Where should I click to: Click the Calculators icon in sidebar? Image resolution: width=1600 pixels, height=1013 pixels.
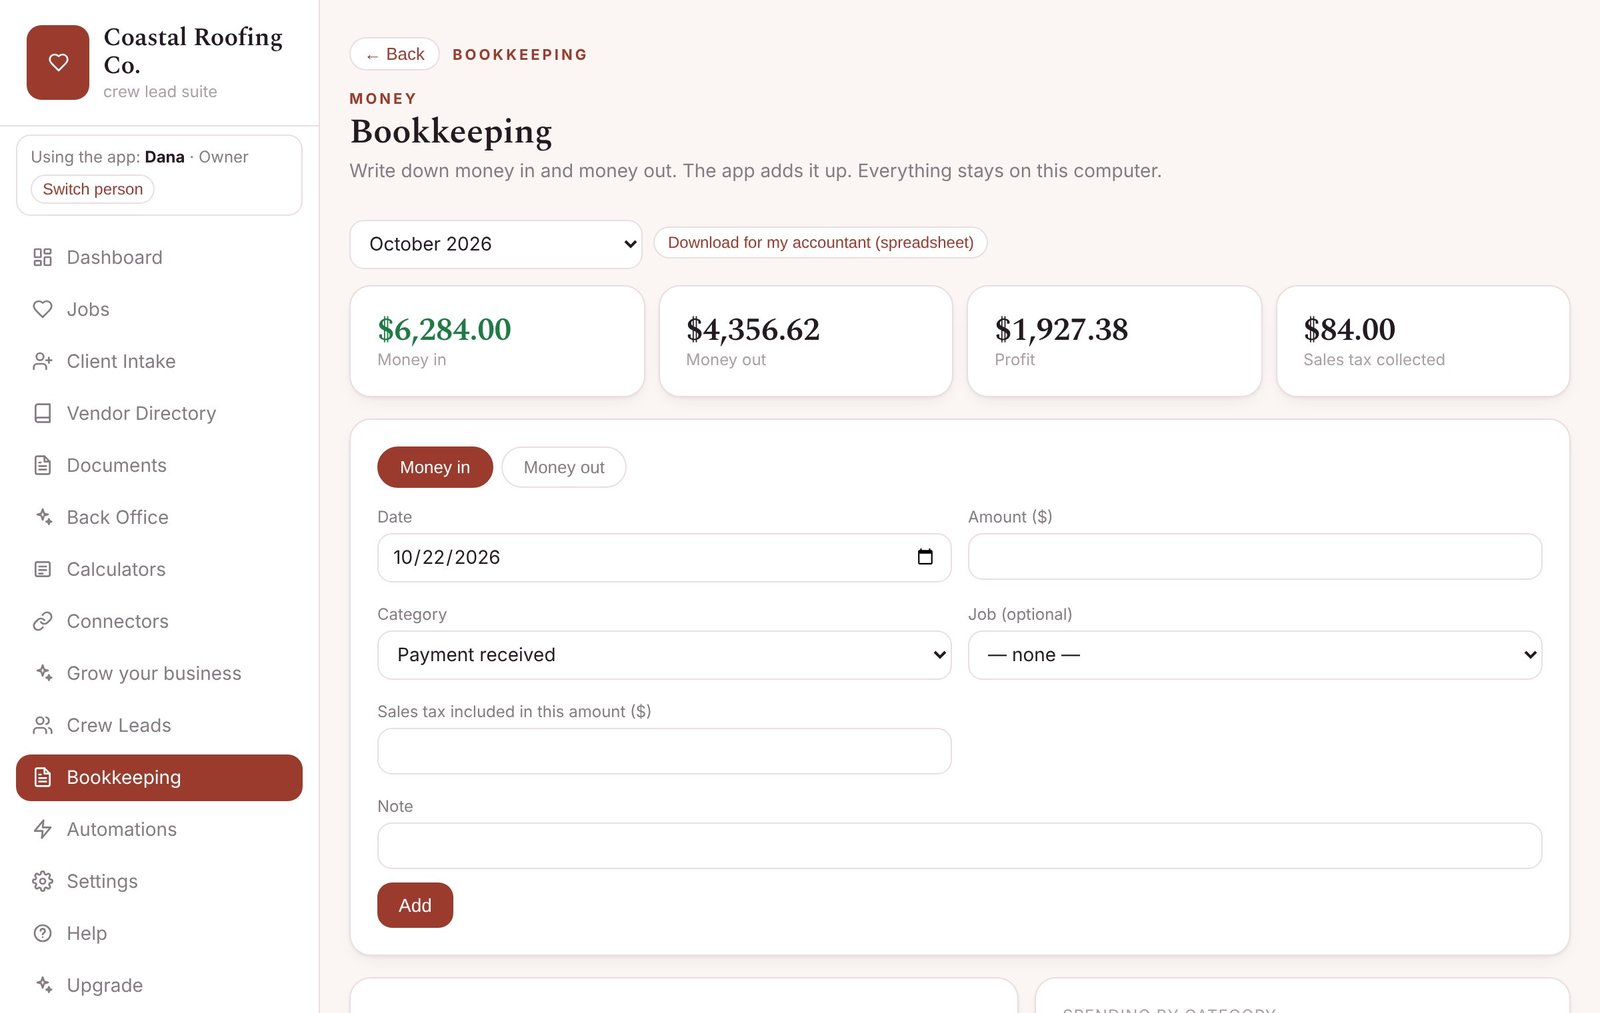point(42,569)
